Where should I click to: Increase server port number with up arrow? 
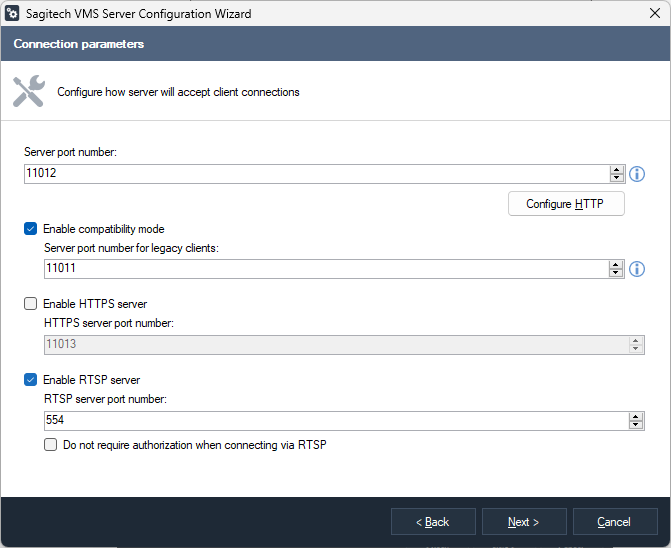tap(617, 170)
